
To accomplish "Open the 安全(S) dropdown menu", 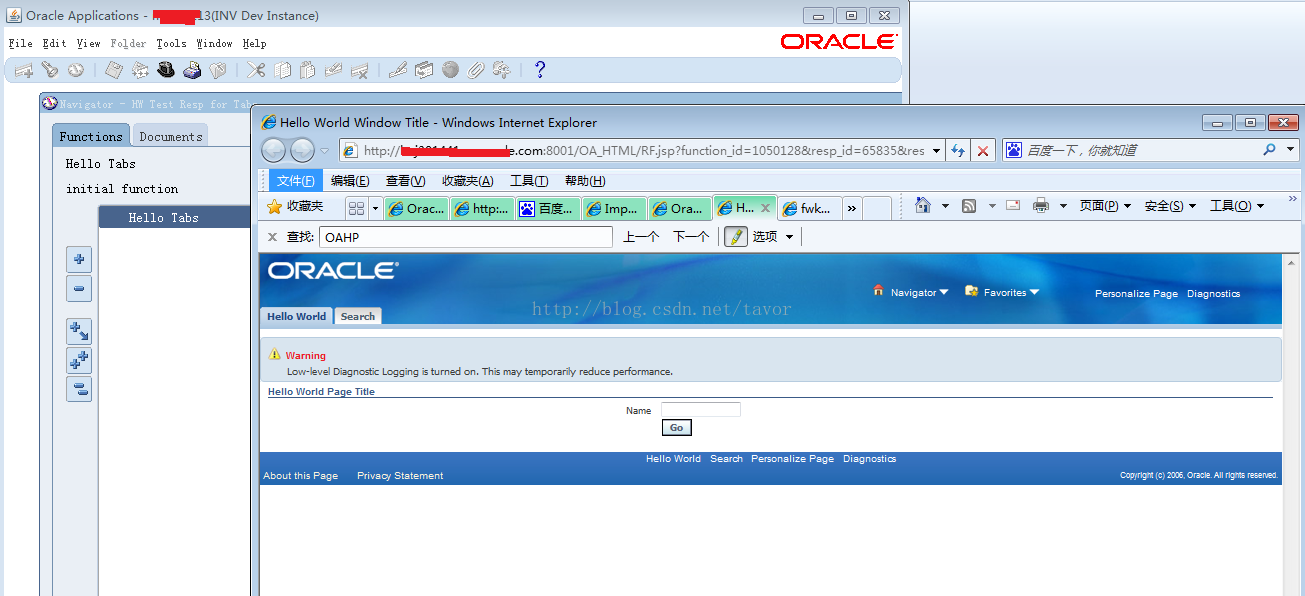I will 1170,206.
